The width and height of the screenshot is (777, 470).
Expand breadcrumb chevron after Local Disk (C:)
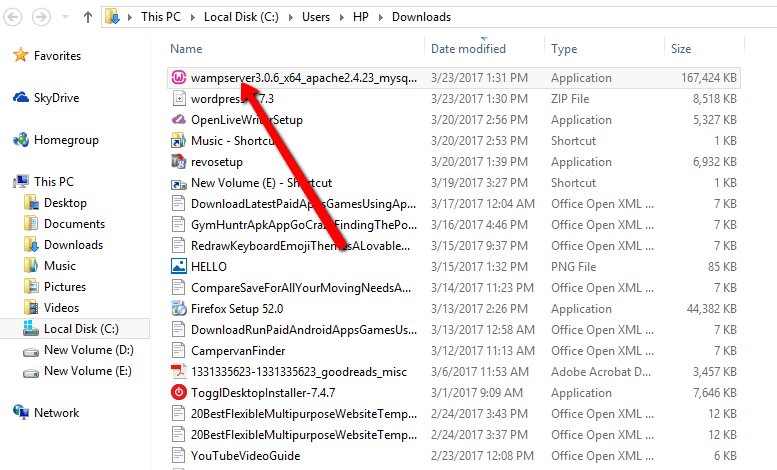(x=291, y=17)
